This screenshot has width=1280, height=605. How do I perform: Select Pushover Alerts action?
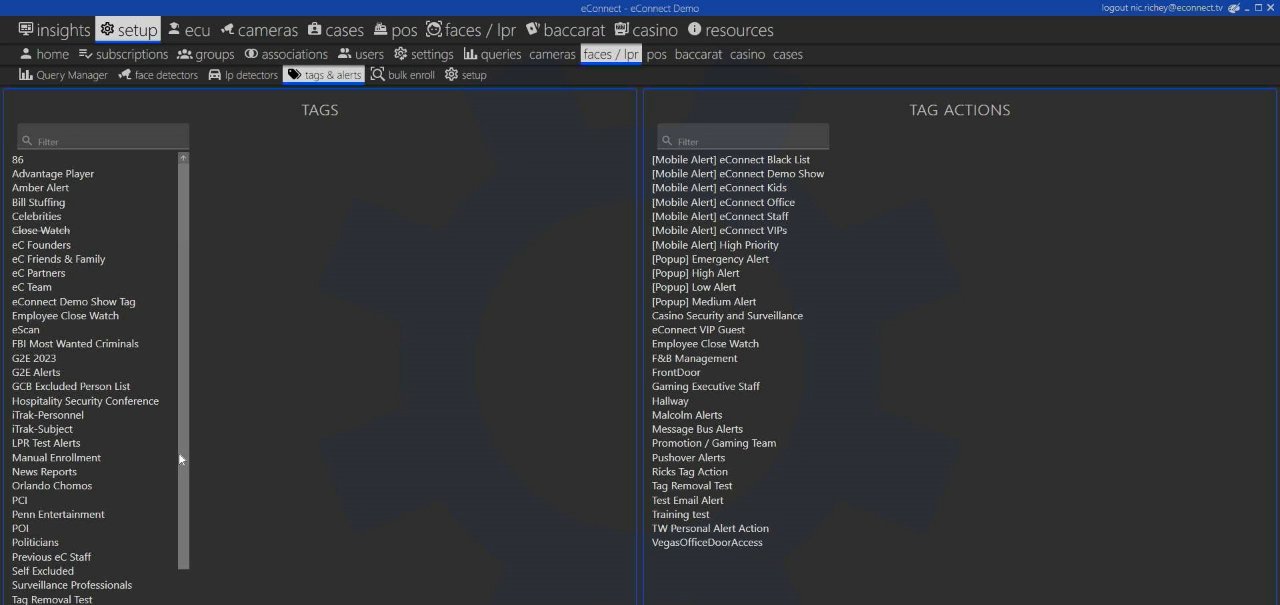click(x=689, y=458)
